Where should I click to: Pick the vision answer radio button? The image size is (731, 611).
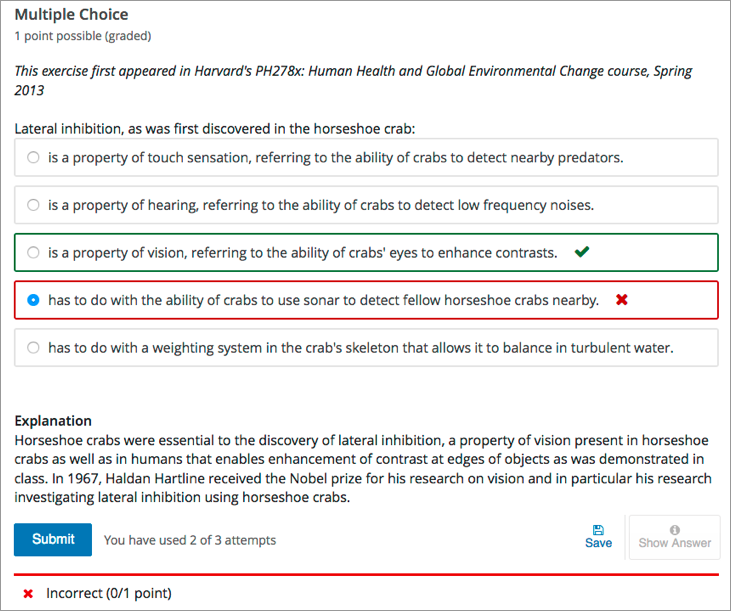[x=33, y=253]
